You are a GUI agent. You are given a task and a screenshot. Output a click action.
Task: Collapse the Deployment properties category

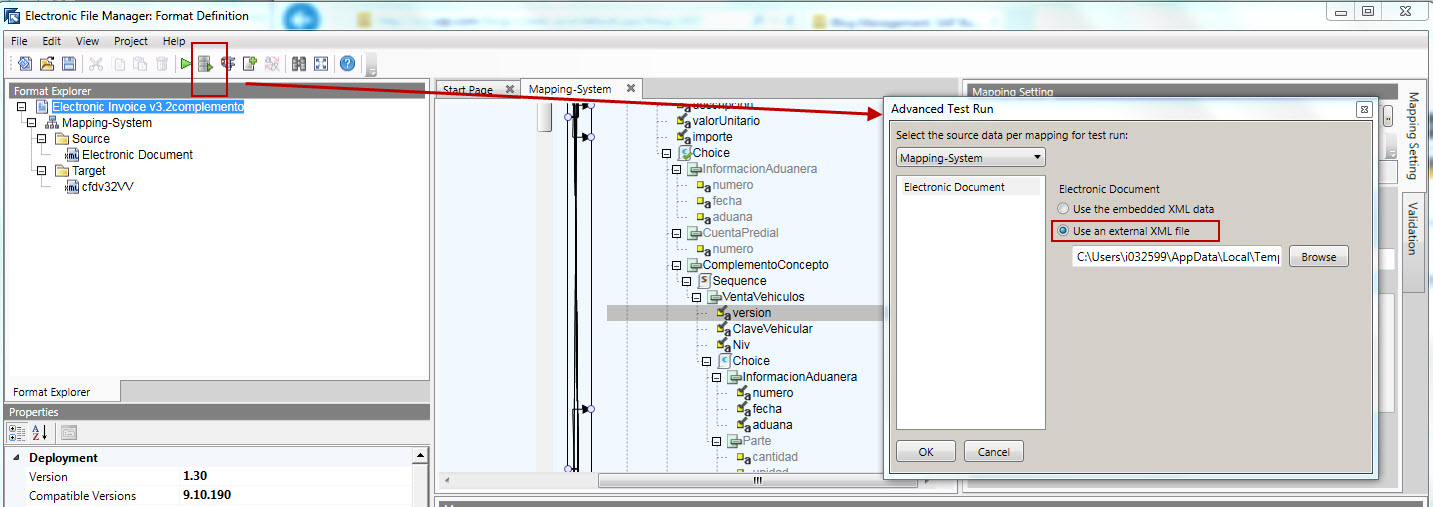[16, 458]
